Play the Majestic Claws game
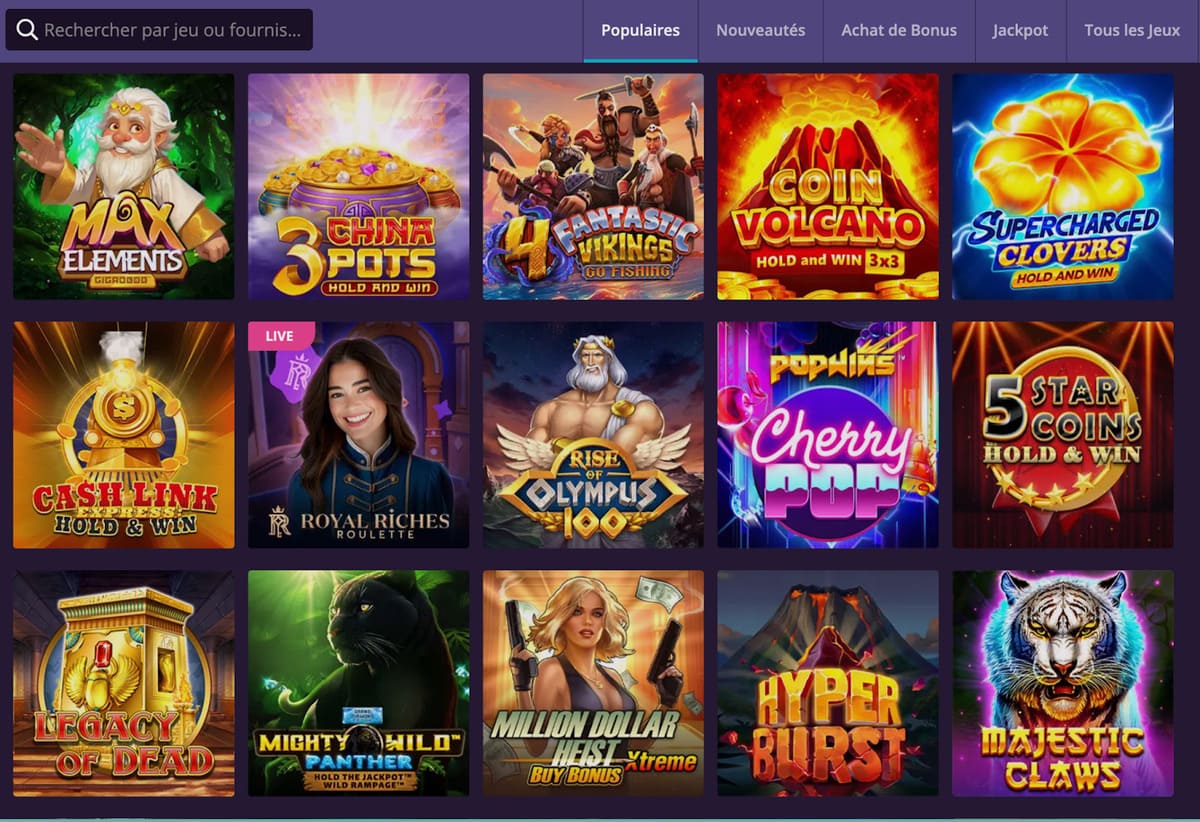This screenshot has height=822, width=1200. [x=1062, y=683]
